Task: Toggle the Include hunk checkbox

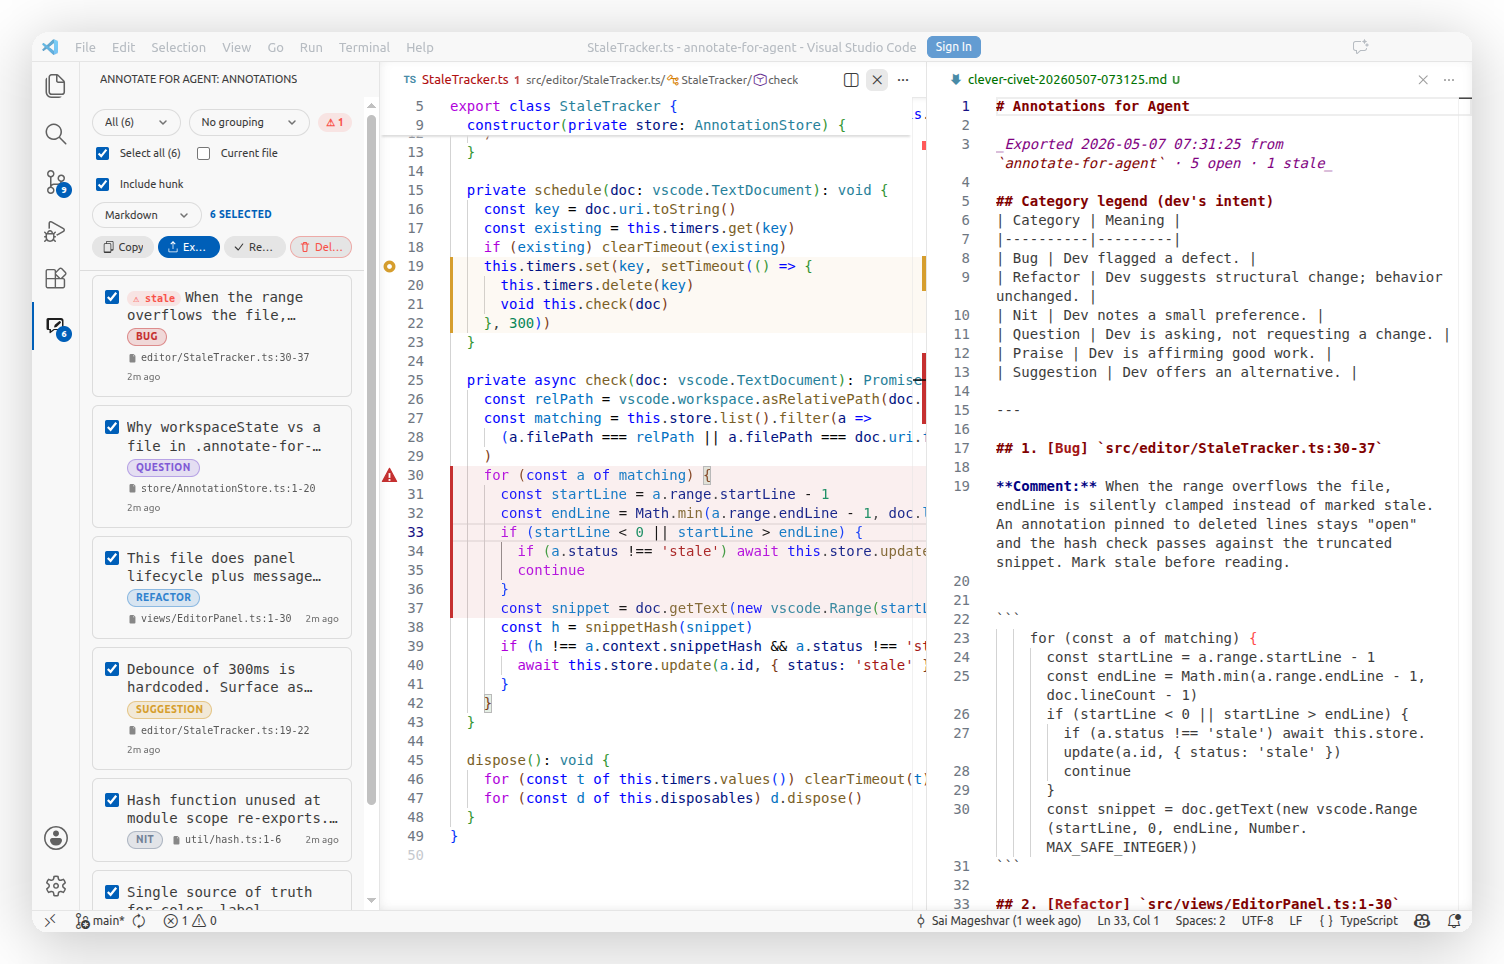Action: click(102, 184)
